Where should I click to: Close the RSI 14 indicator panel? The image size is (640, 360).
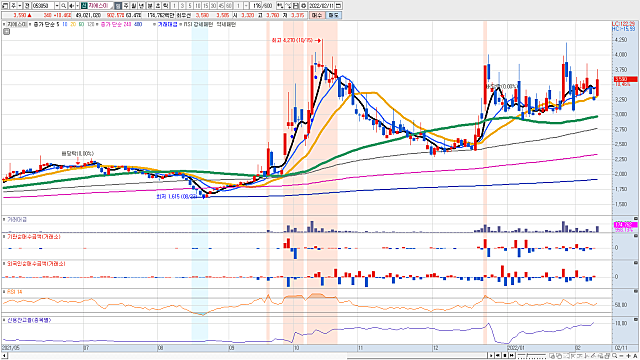[636, 291]
